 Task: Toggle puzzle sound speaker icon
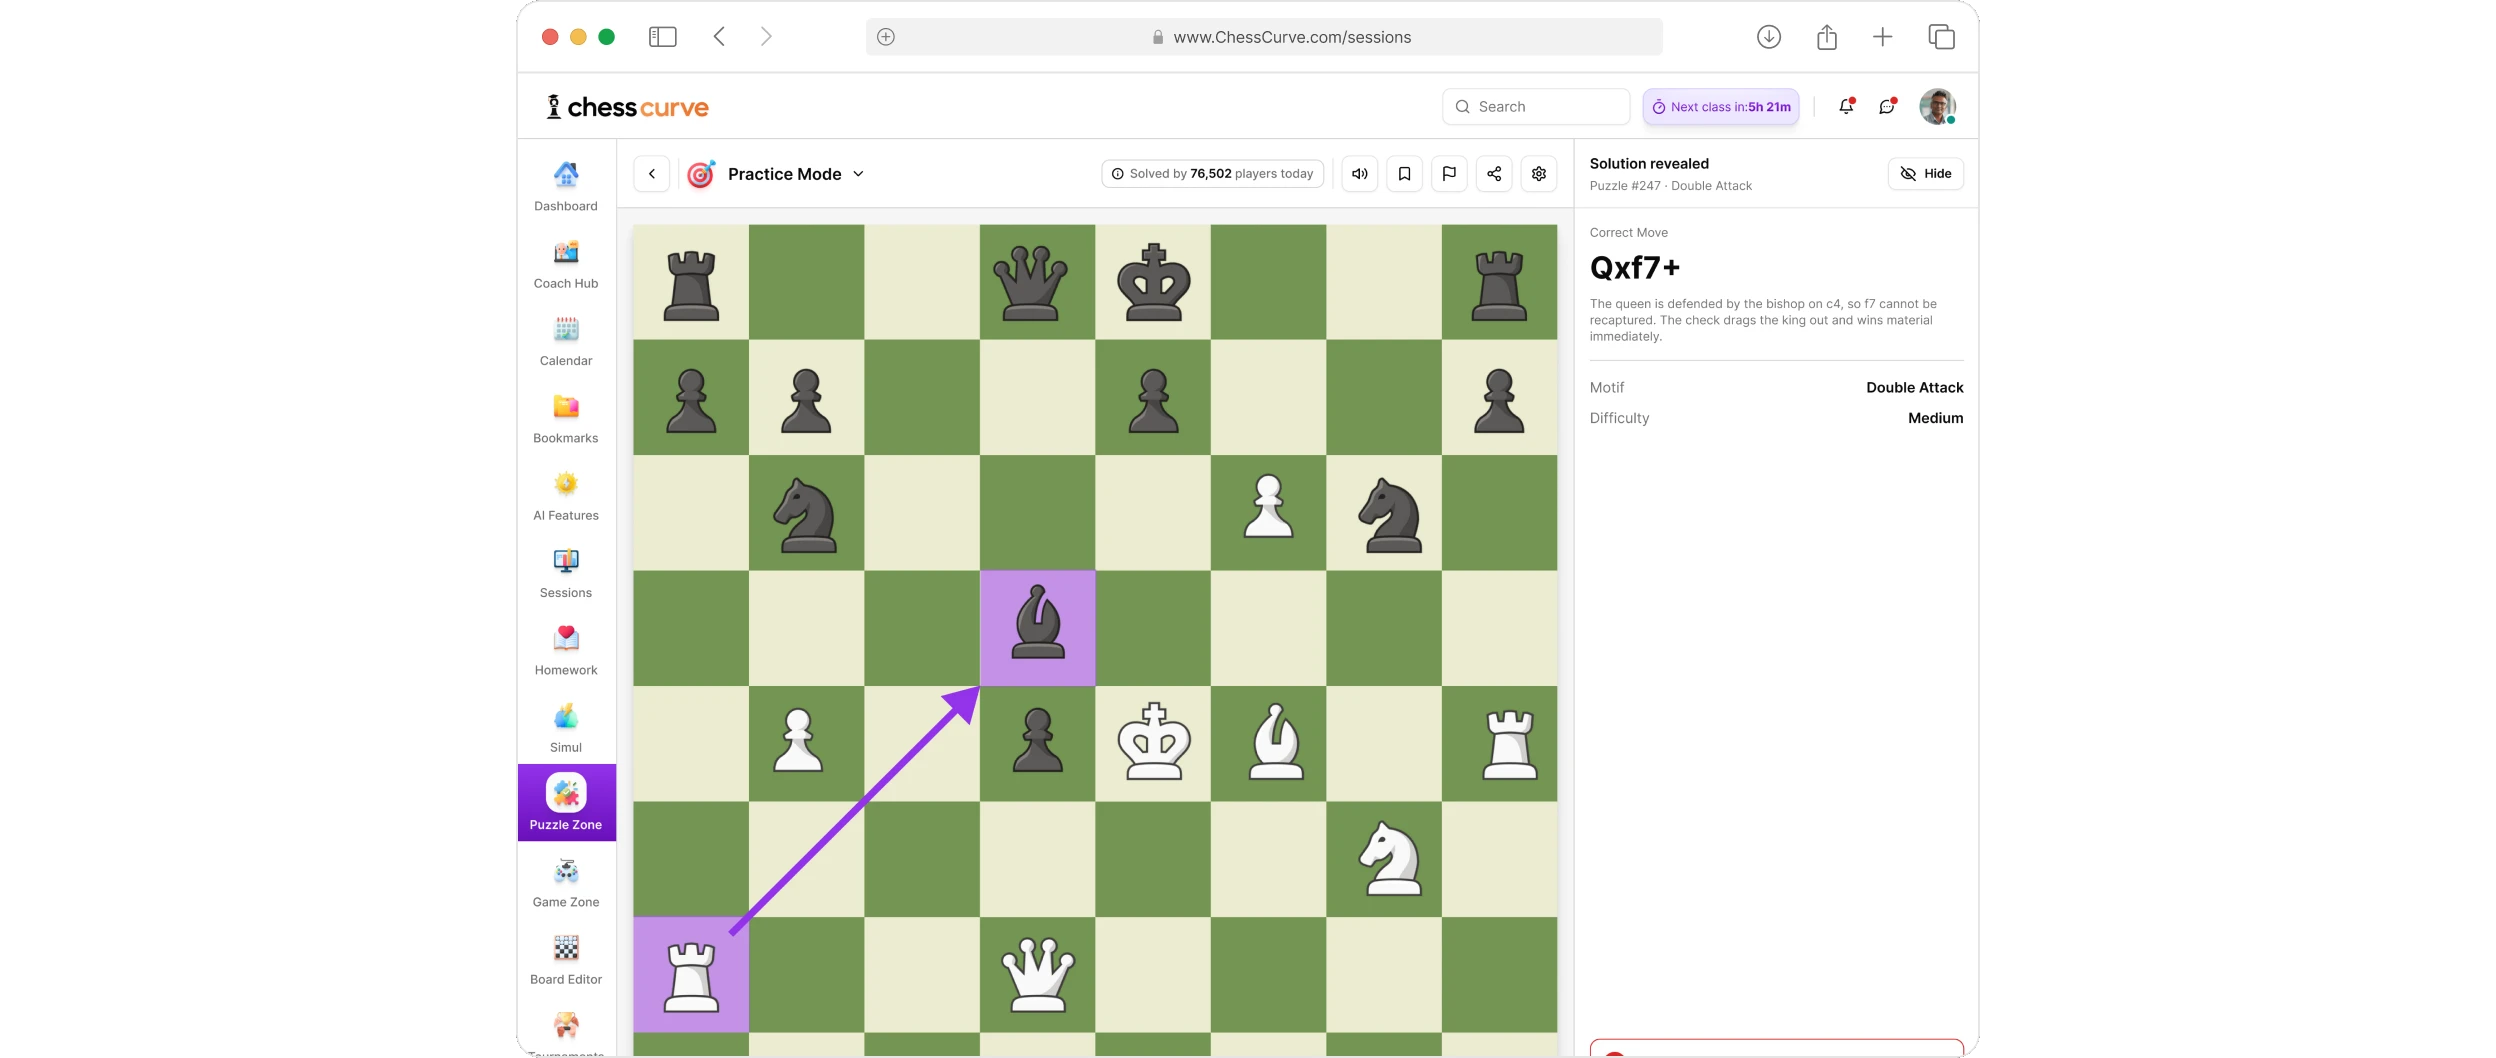click(1360, 174)
